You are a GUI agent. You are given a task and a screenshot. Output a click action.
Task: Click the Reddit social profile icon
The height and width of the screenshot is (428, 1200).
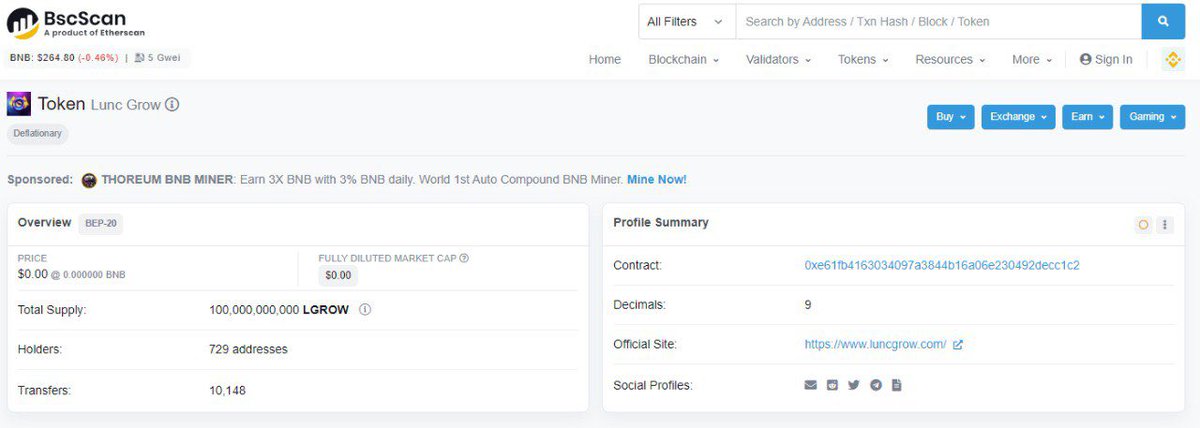832,385
